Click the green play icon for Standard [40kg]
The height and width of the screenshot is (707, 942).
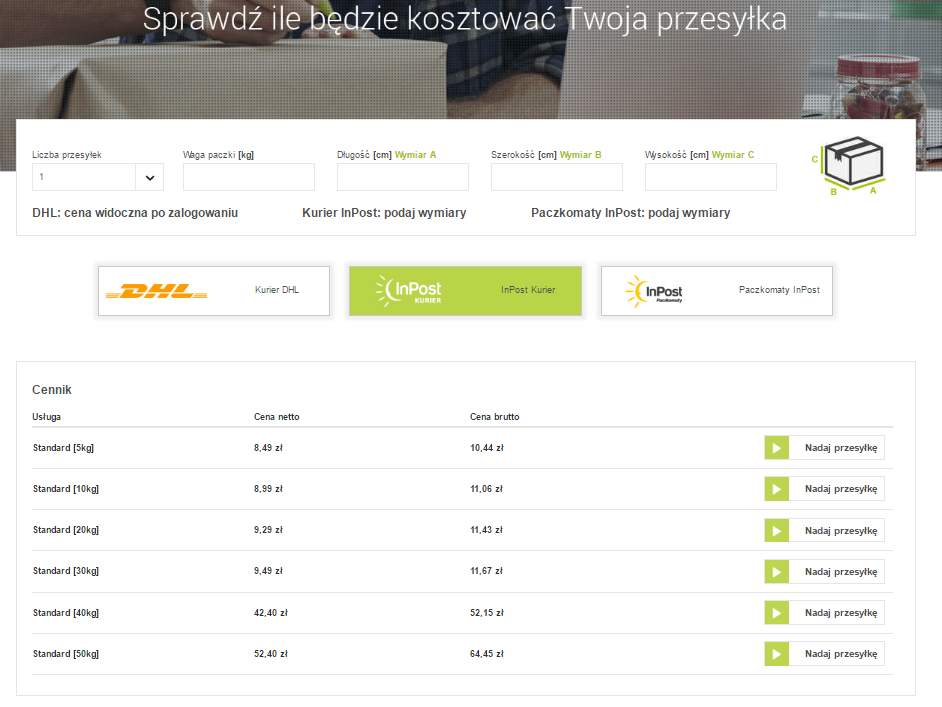pyautogui.click(x=777, y=612)
